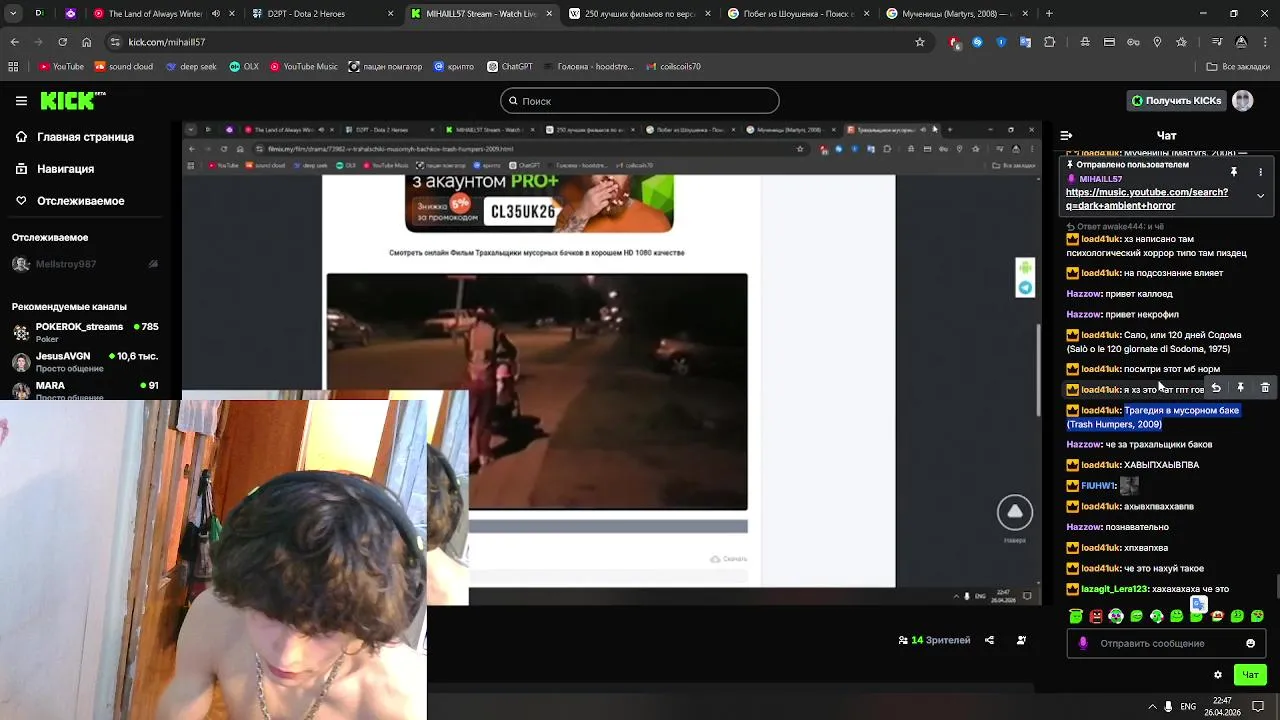
Task: Click username Hazzow saying привет каллоед
Action: click(x=1083, y=294)
